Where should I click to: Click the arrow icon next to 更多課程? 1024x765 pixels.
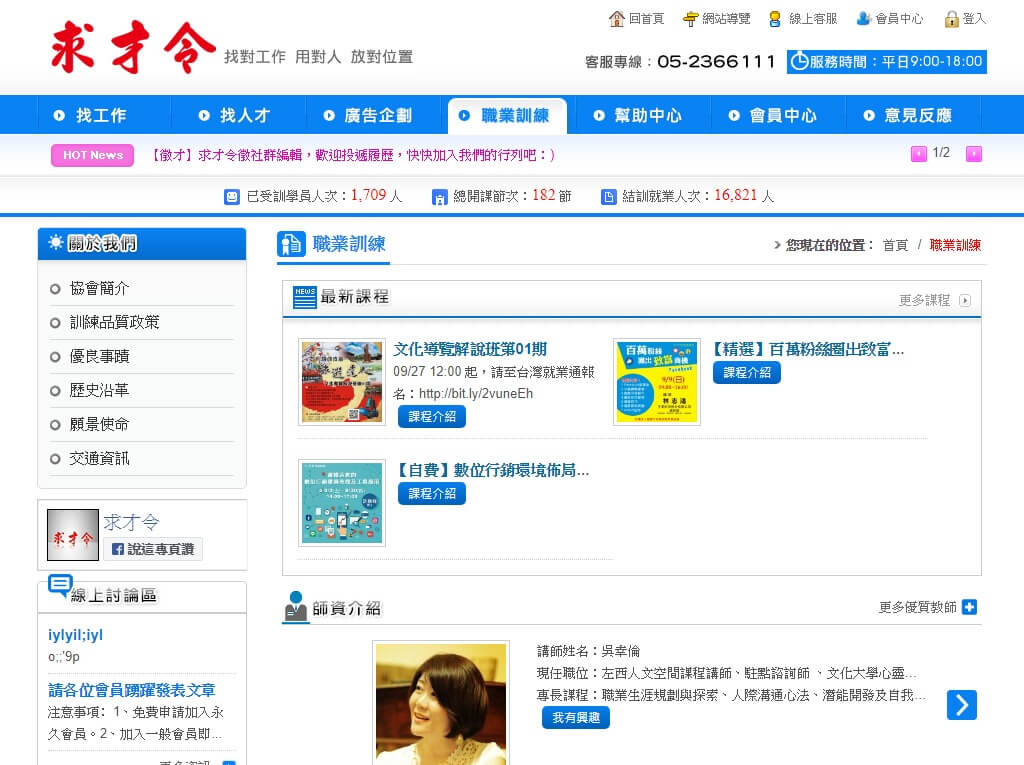coord(965,301)
